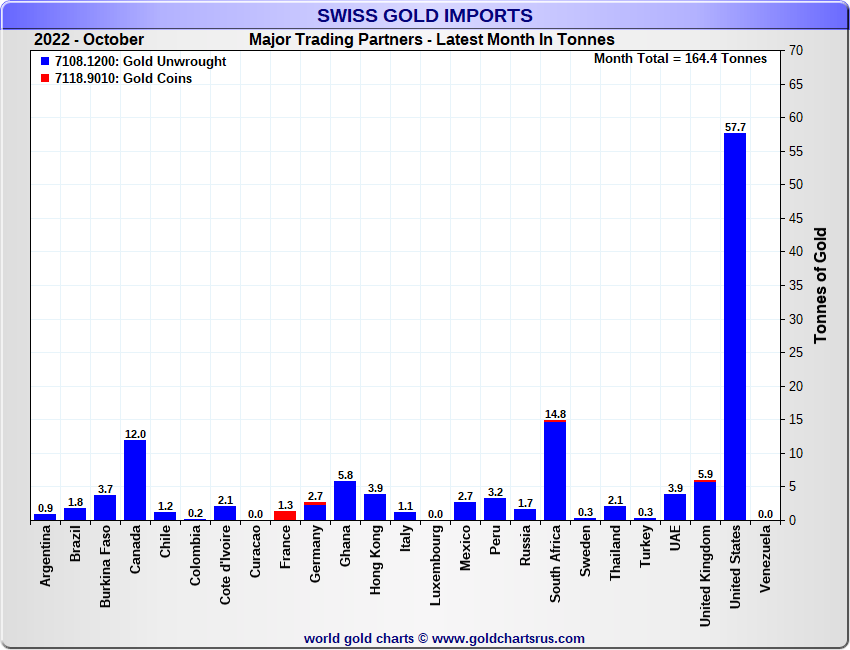This screenshot has height=650, width=850.
Task: Click the 2022 - October date label
Action: click(89, 40)
